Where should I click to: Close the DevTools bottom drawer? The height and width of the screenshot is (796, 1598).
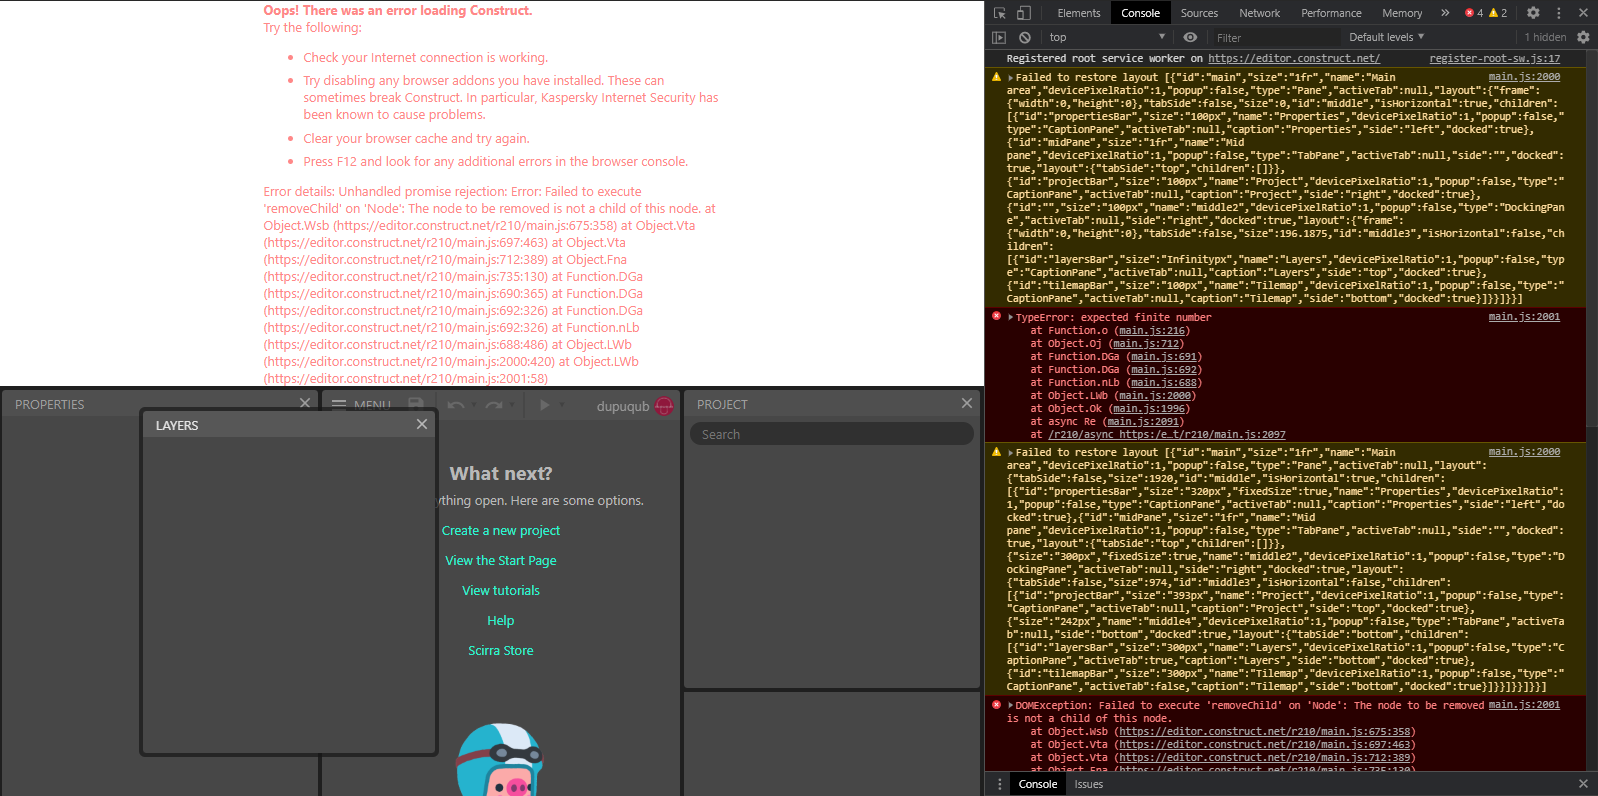pyautogui.click(x=1583, y=784)
